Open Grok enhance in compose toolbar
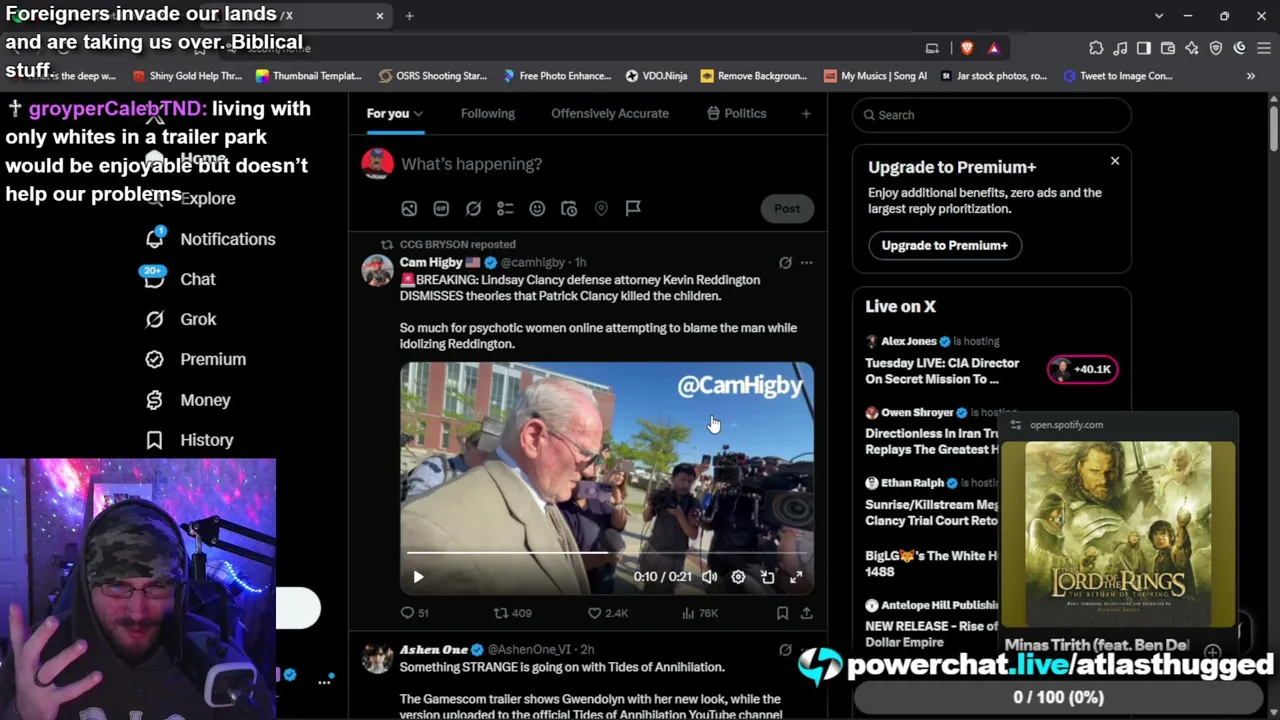The width and height of the screenshot is (1280, 720). 473,208
